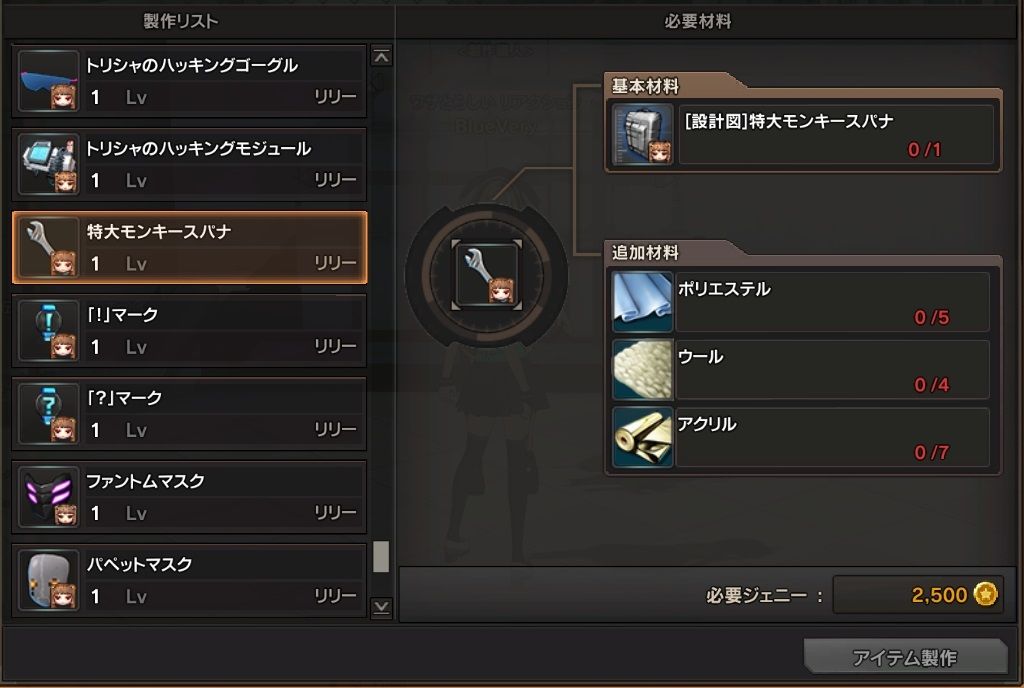Click the パペットマスク mask icon

49,580
